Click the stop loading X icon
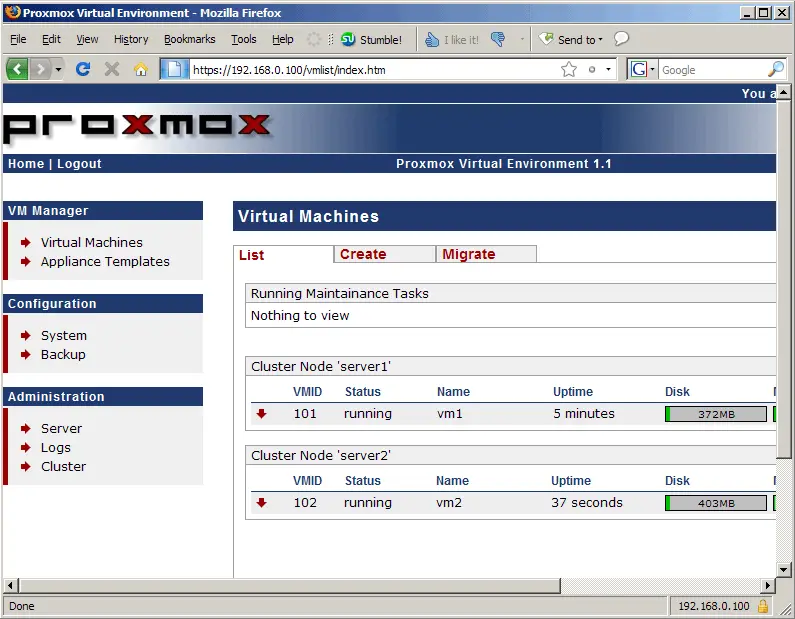Image resolution: width=795 pixels, height=619 pixels. [112, 69]
